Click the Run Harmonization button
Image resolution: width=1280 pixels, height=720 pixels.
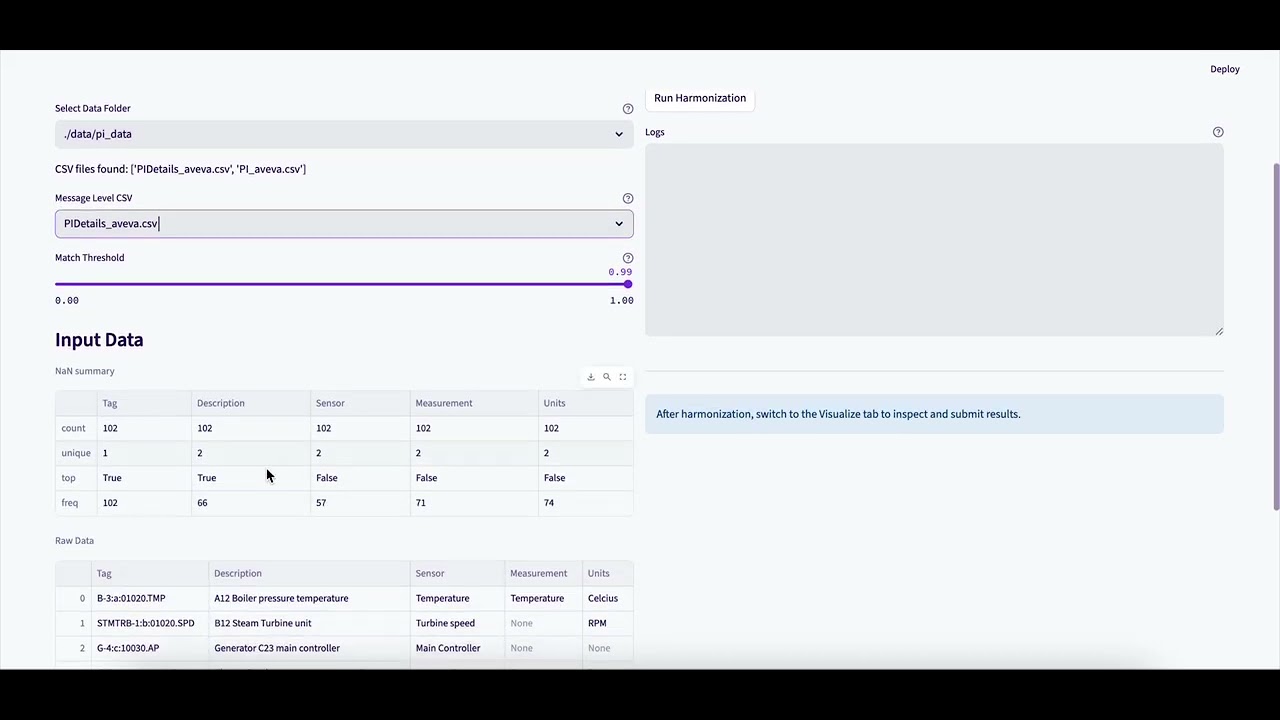(x=700, y=98)
